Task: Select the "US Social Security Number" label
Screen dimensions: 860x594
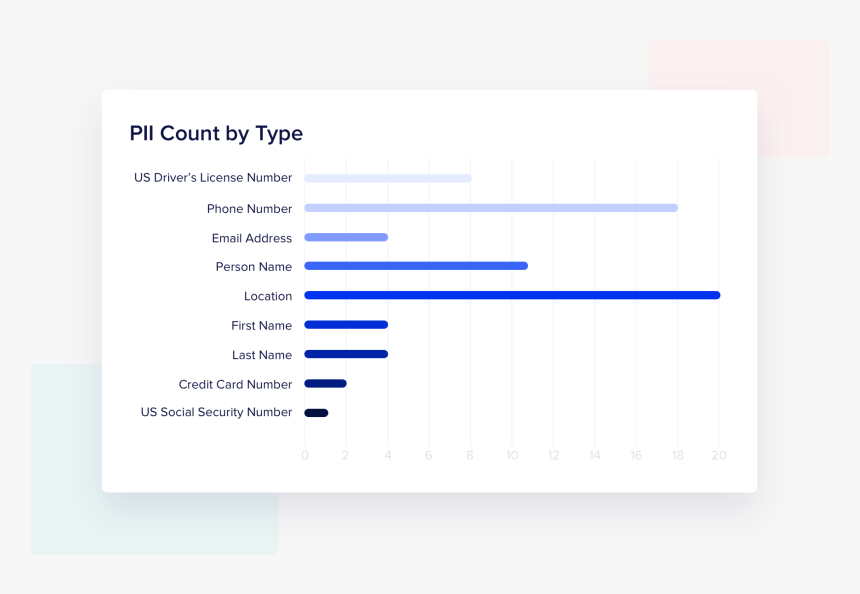Action: [217, 412]
